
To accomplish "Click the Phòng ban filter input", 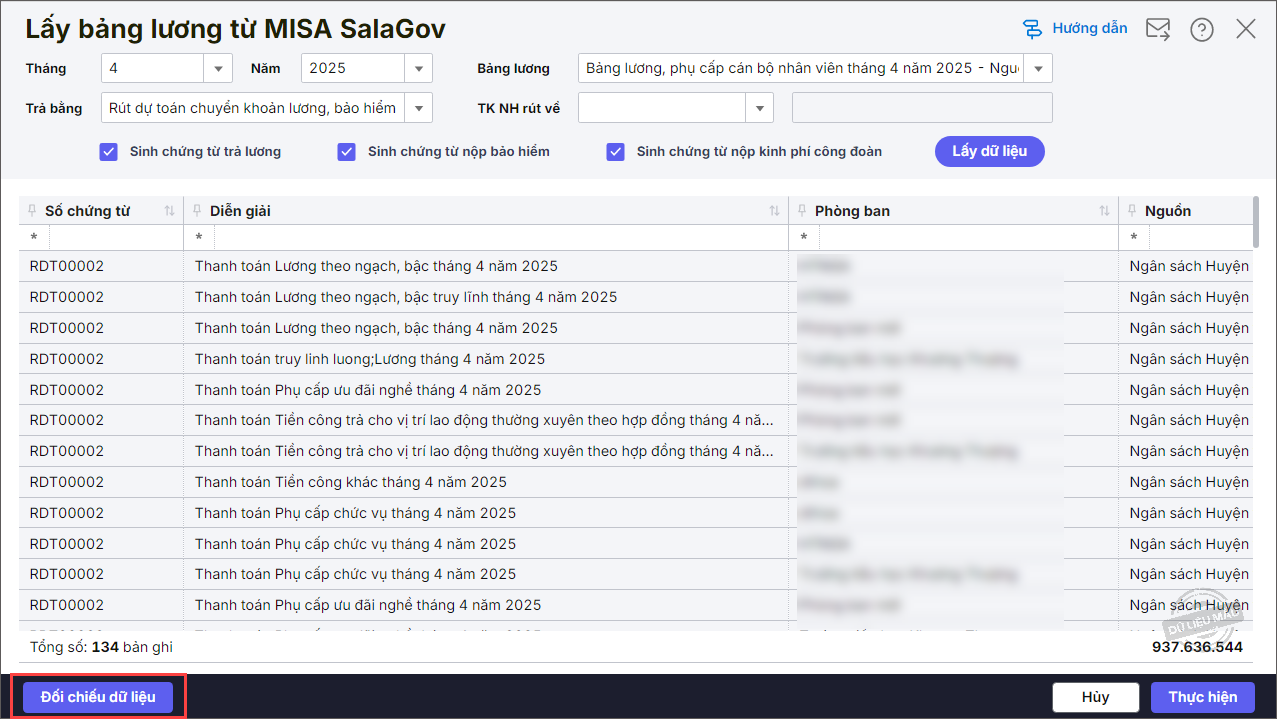I will point(968,238).
